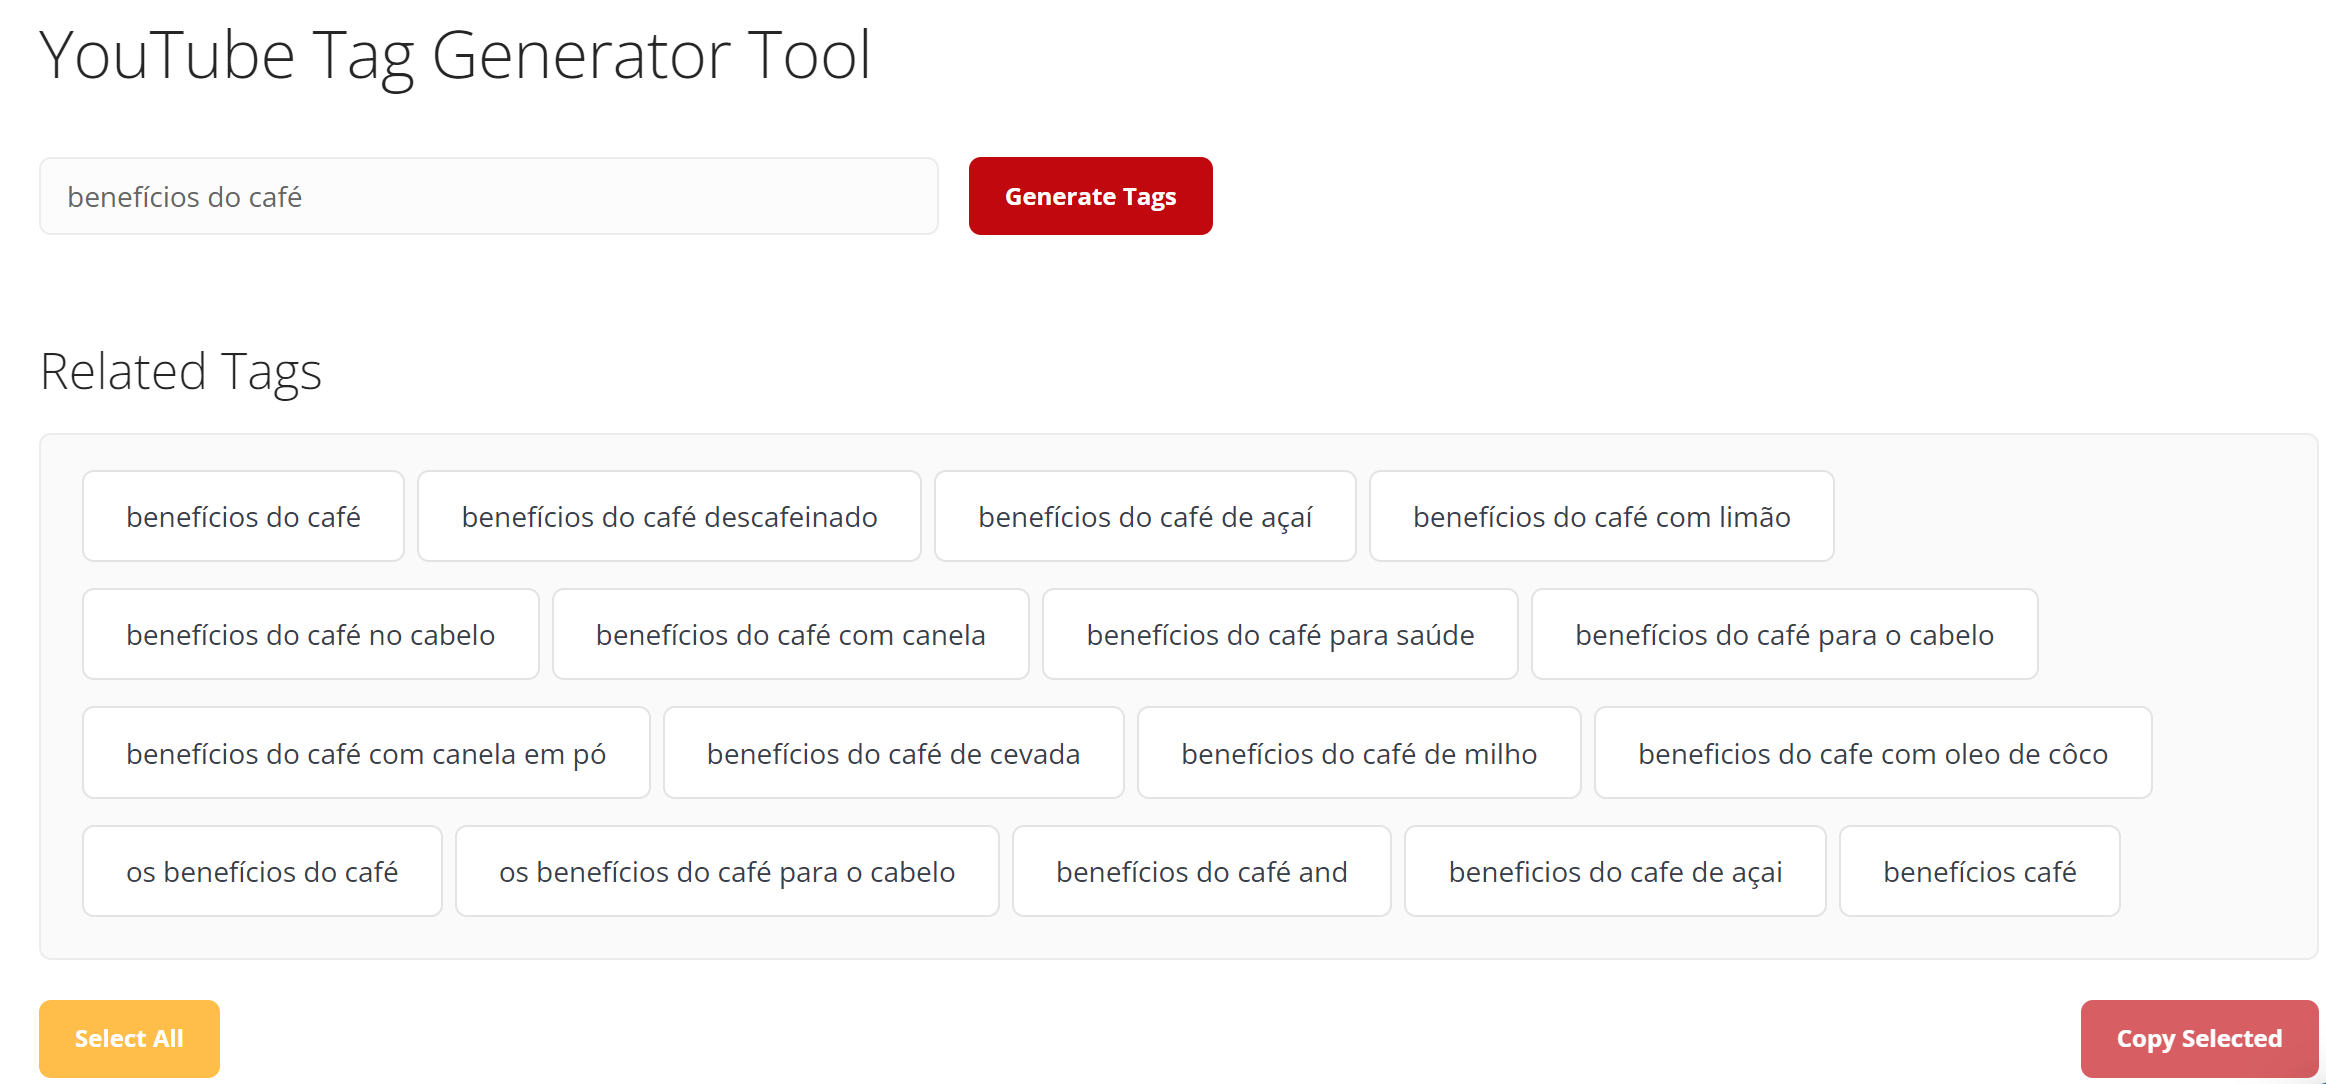Image resolution: width=2326 pixels, height=1084 pixels.
Task: Select the tag 'benefícios do café and'
Action: [x=1201, y=871]
